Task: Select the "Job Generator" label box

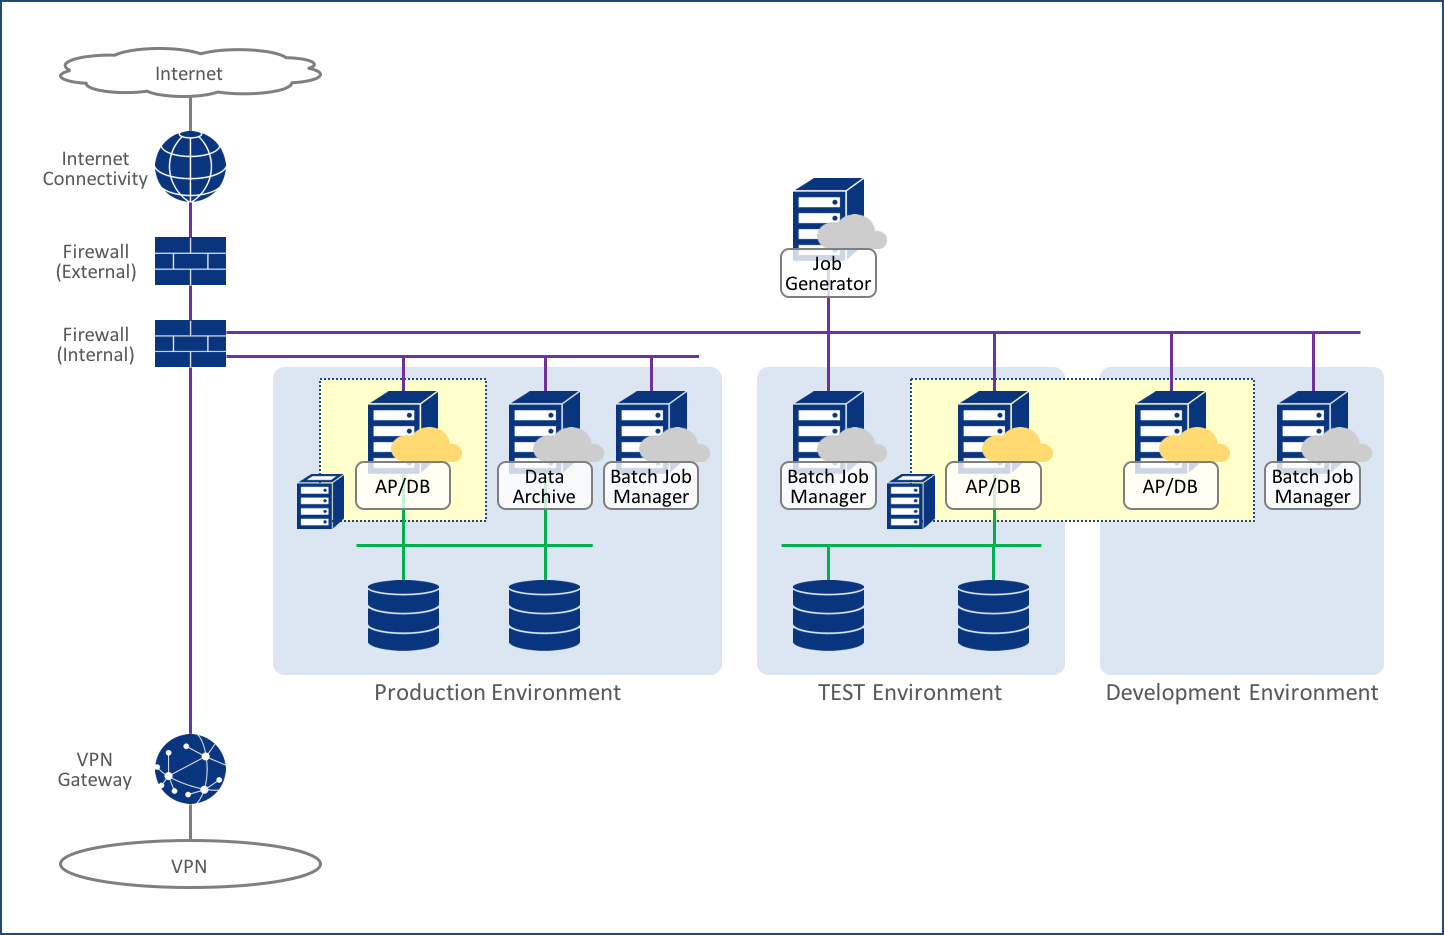Action: click(828, 273)
